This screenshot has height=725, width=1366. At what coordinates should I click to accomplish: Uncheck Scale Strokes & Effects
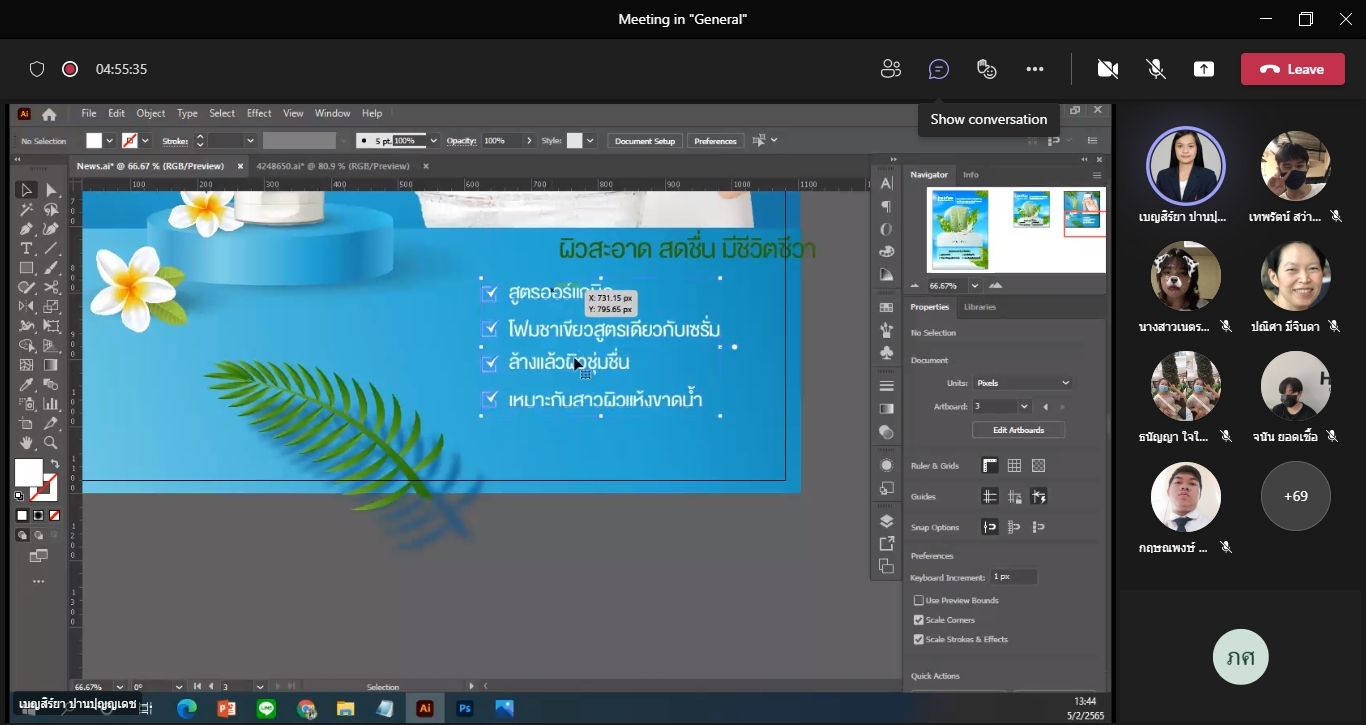[x=919, y=639]
